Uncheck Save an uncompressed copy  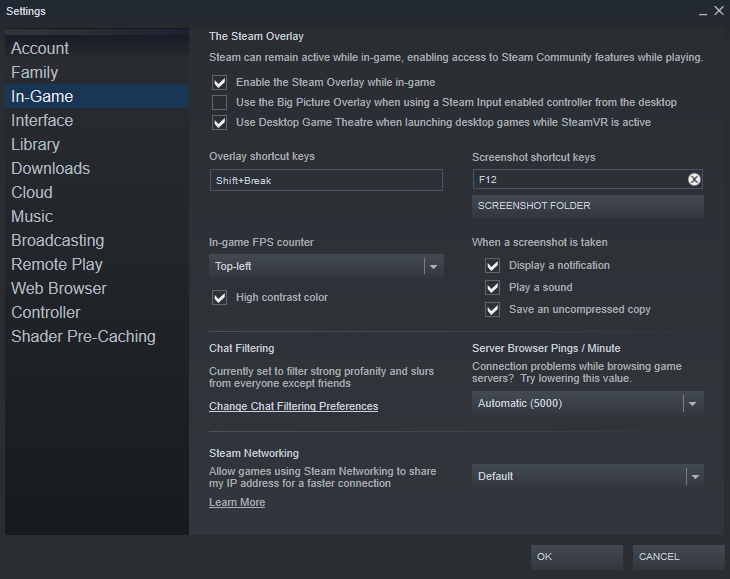click(492, 309)
